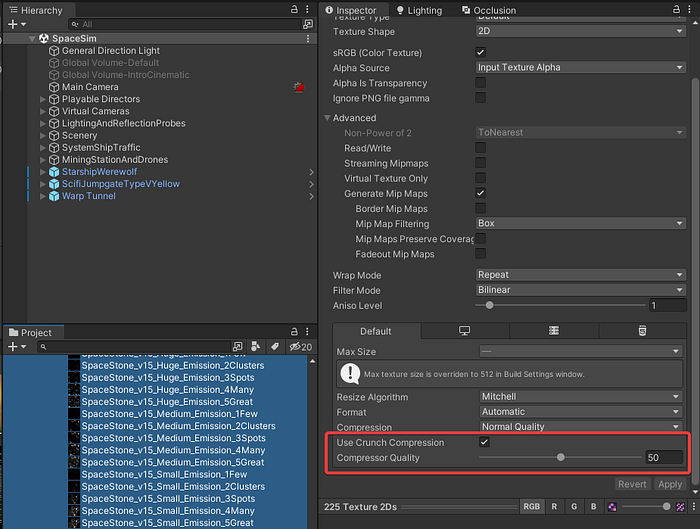Image resolution: width=700 pixels, height=529 pixels.
Task: Switch to the Occlusion tab
Action: pos(489,10)
